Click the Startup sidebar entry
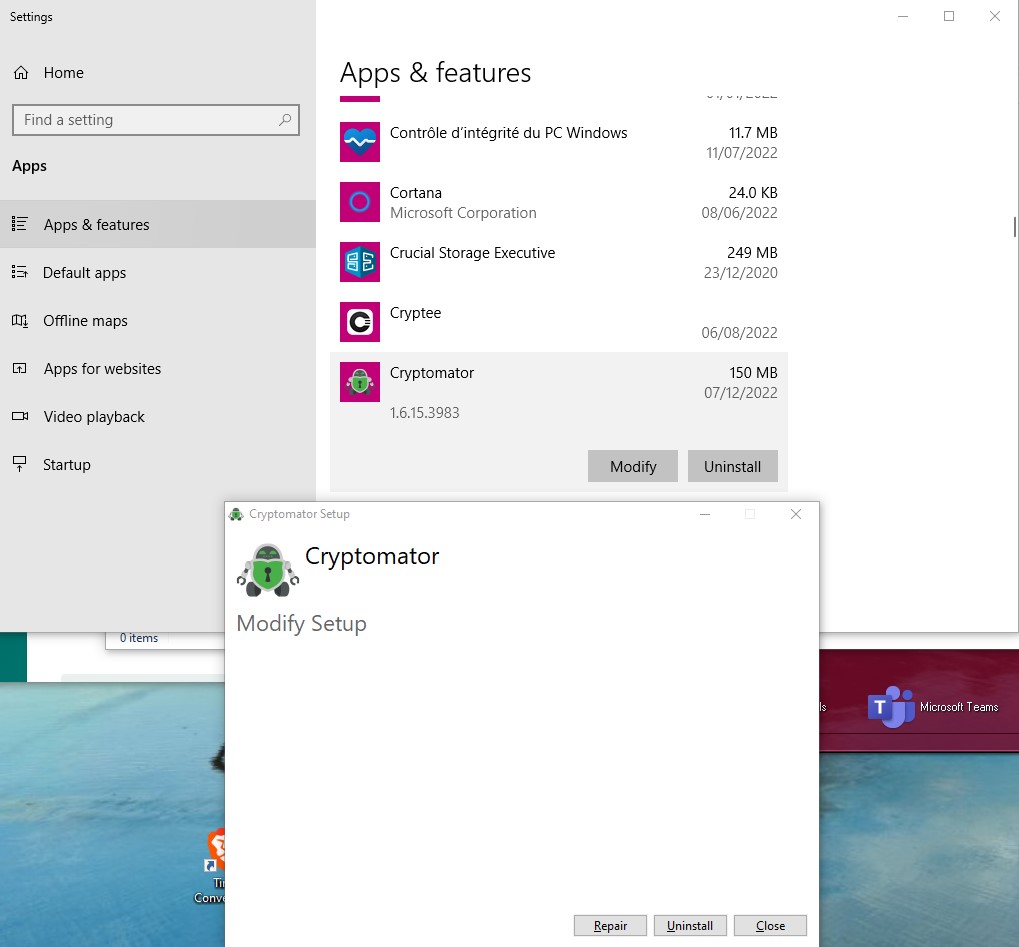The image size is (1019, 947). pyautogui.click(x=64, y=464)
